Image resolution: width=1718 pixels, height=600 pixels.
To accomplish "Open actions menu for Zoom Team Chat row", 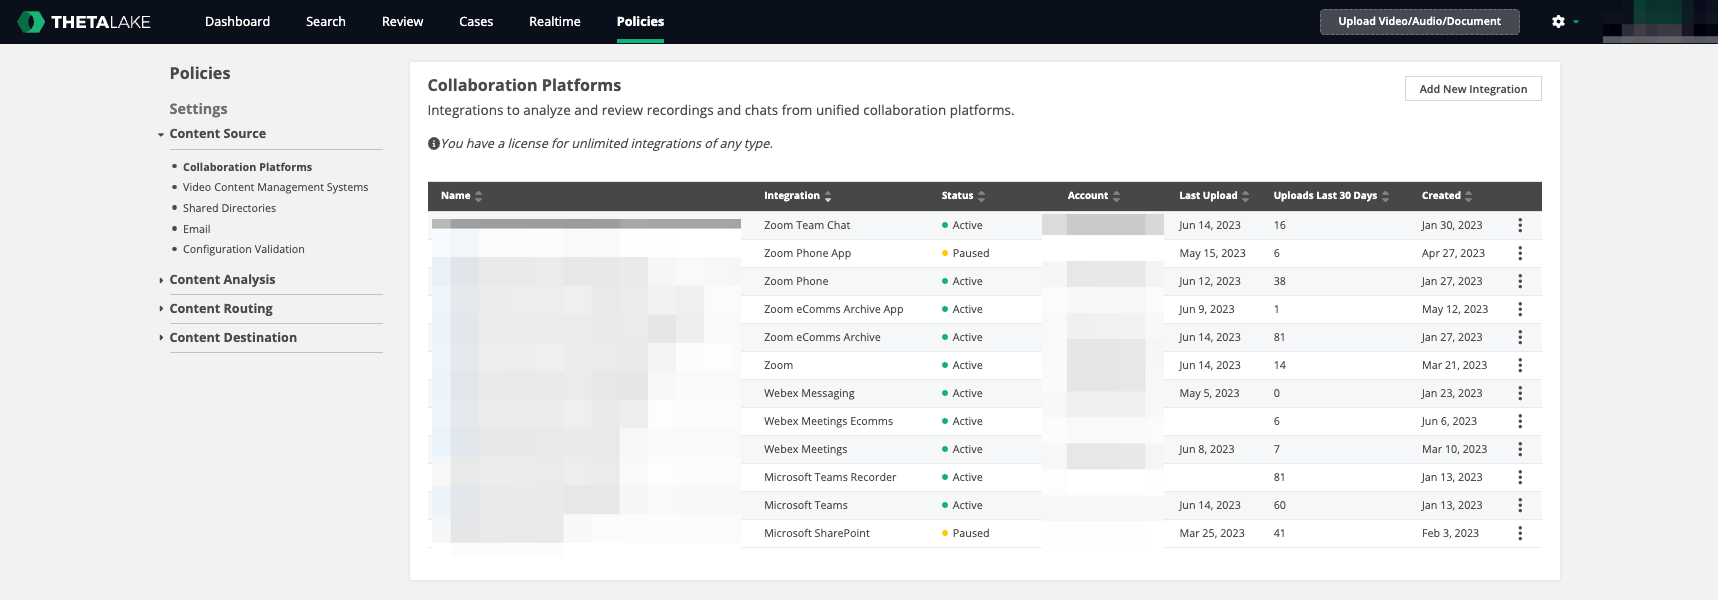I will [x=1520, y=225].
